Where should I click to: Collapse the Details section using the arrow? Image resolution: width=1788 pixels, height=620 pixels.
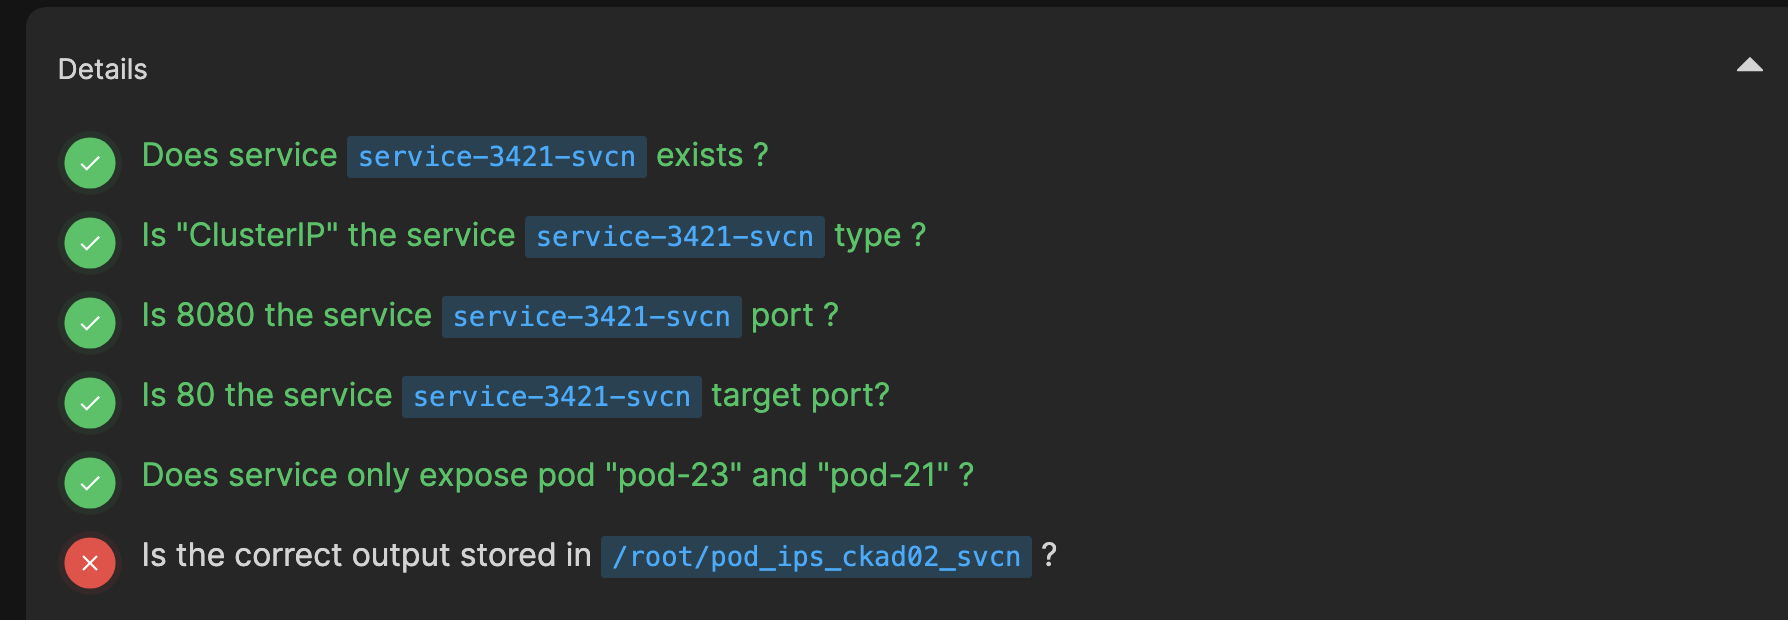[1749, 66]
